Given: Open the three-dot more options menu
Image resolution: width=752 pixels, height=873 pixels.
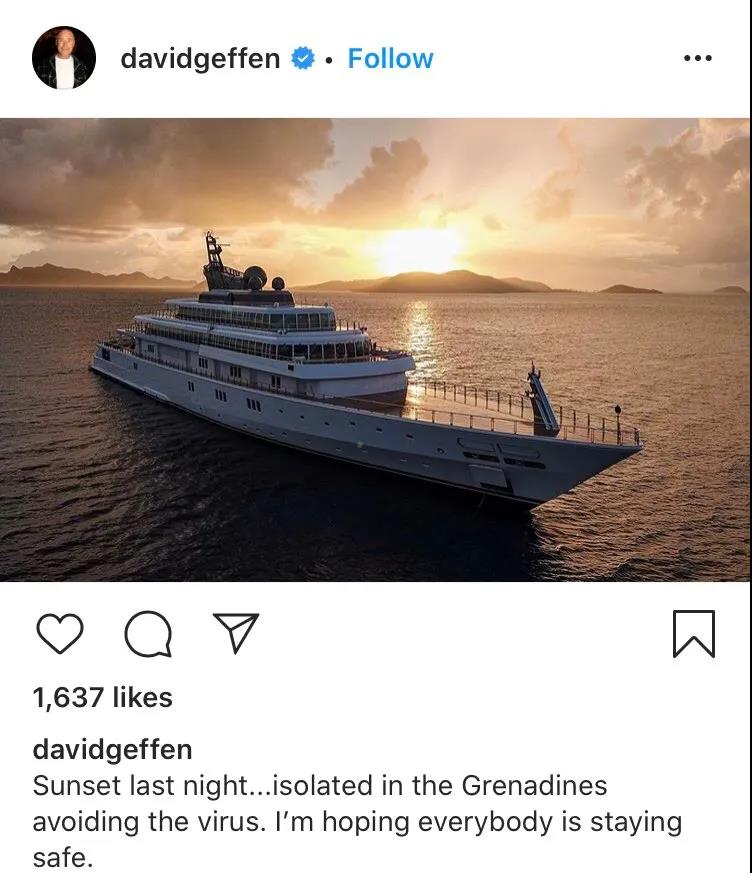Looking at the screenshot, I should (697, 58).
